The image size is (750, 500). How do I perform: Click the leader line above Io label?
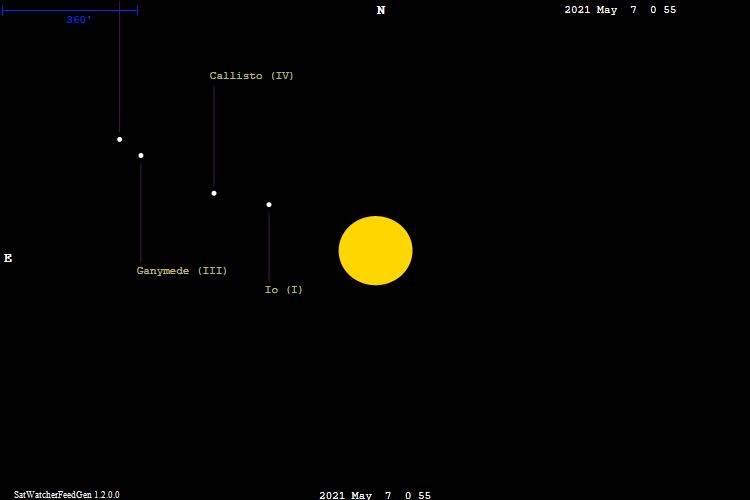pyautogui.click(x=269, y=245)
